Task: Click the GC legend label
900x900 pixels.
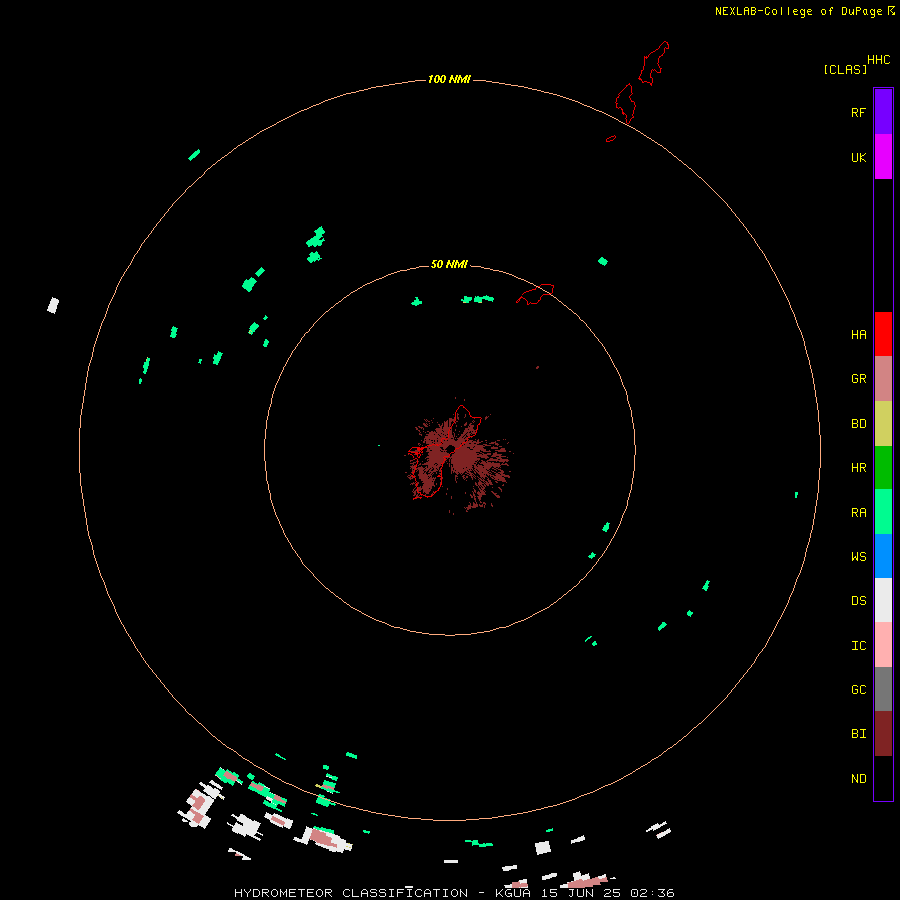Action: [858, 689]
